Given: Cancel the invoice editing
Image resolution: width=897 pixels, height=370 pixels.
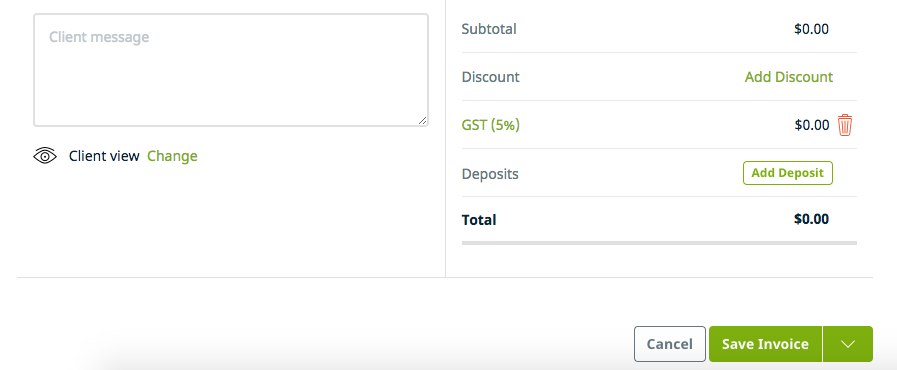Looking at the screenshot, I should [x=669, y=344].
